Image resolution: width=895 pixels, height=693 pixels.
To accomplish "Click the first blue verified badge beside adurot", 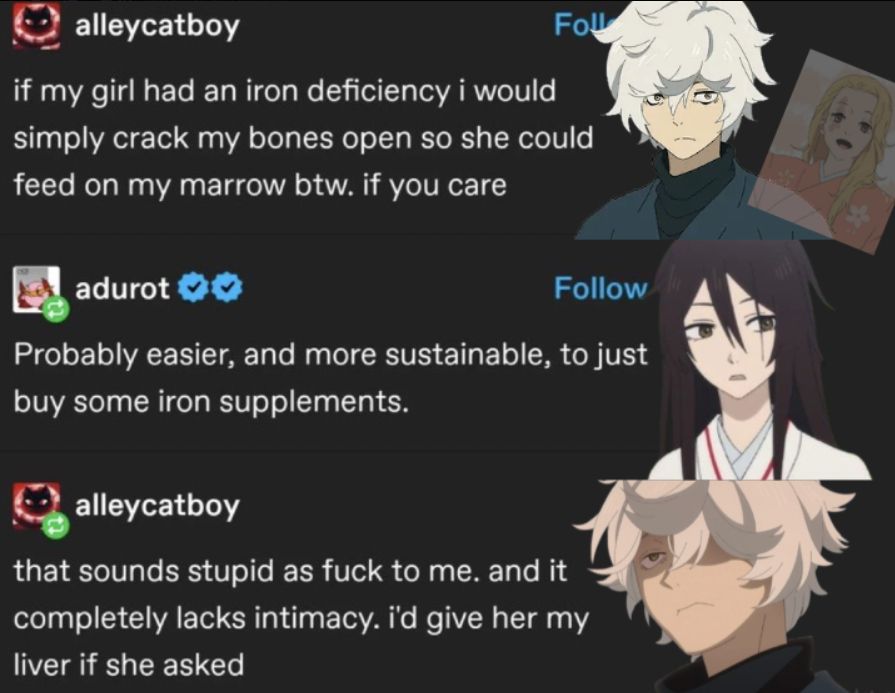I will [x=191, y=289].
